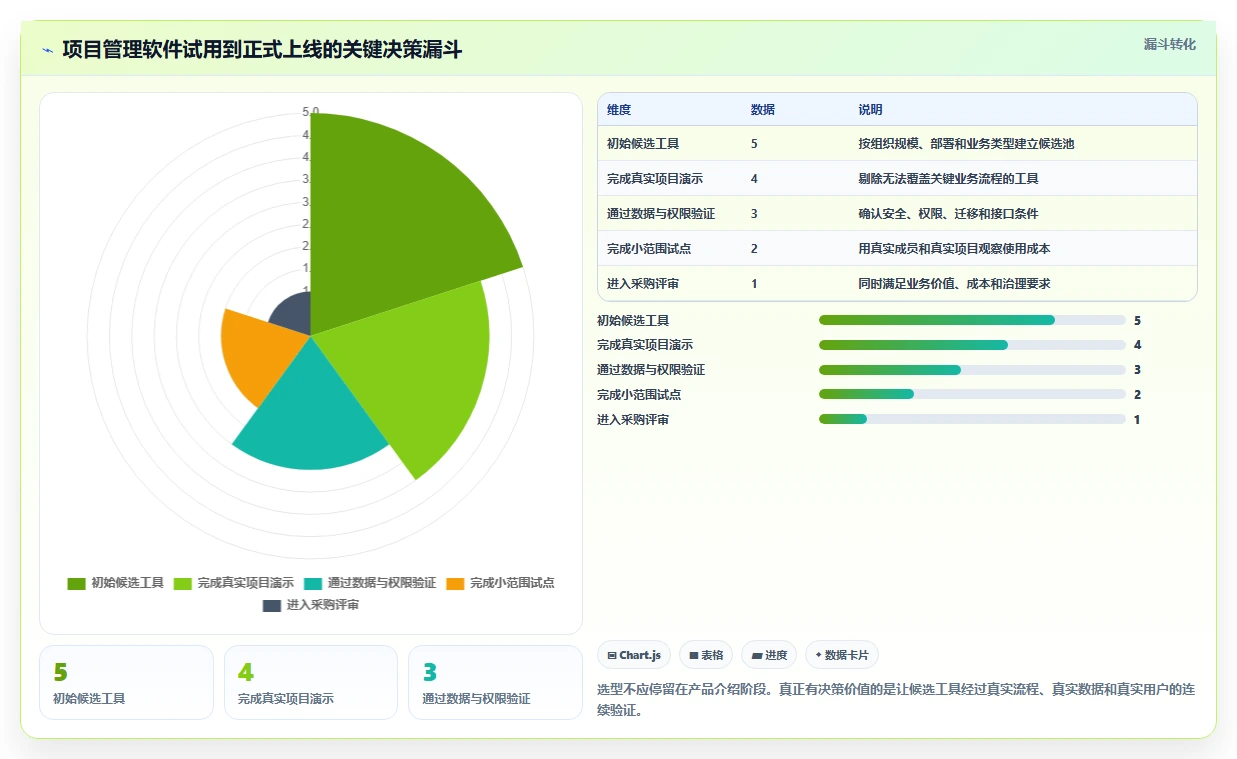Image resolution: width=1237 pixels, height=759 pixels.
Task: Click the 5.0 axis label atop the chart
Action: (311, 111)
